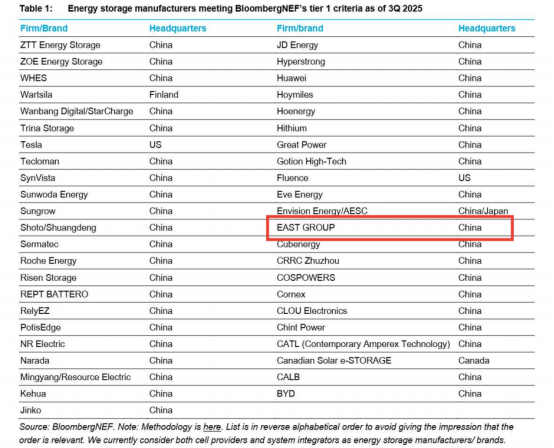Click Canadian Solar e-STORAGE entry

coord(334,360)
